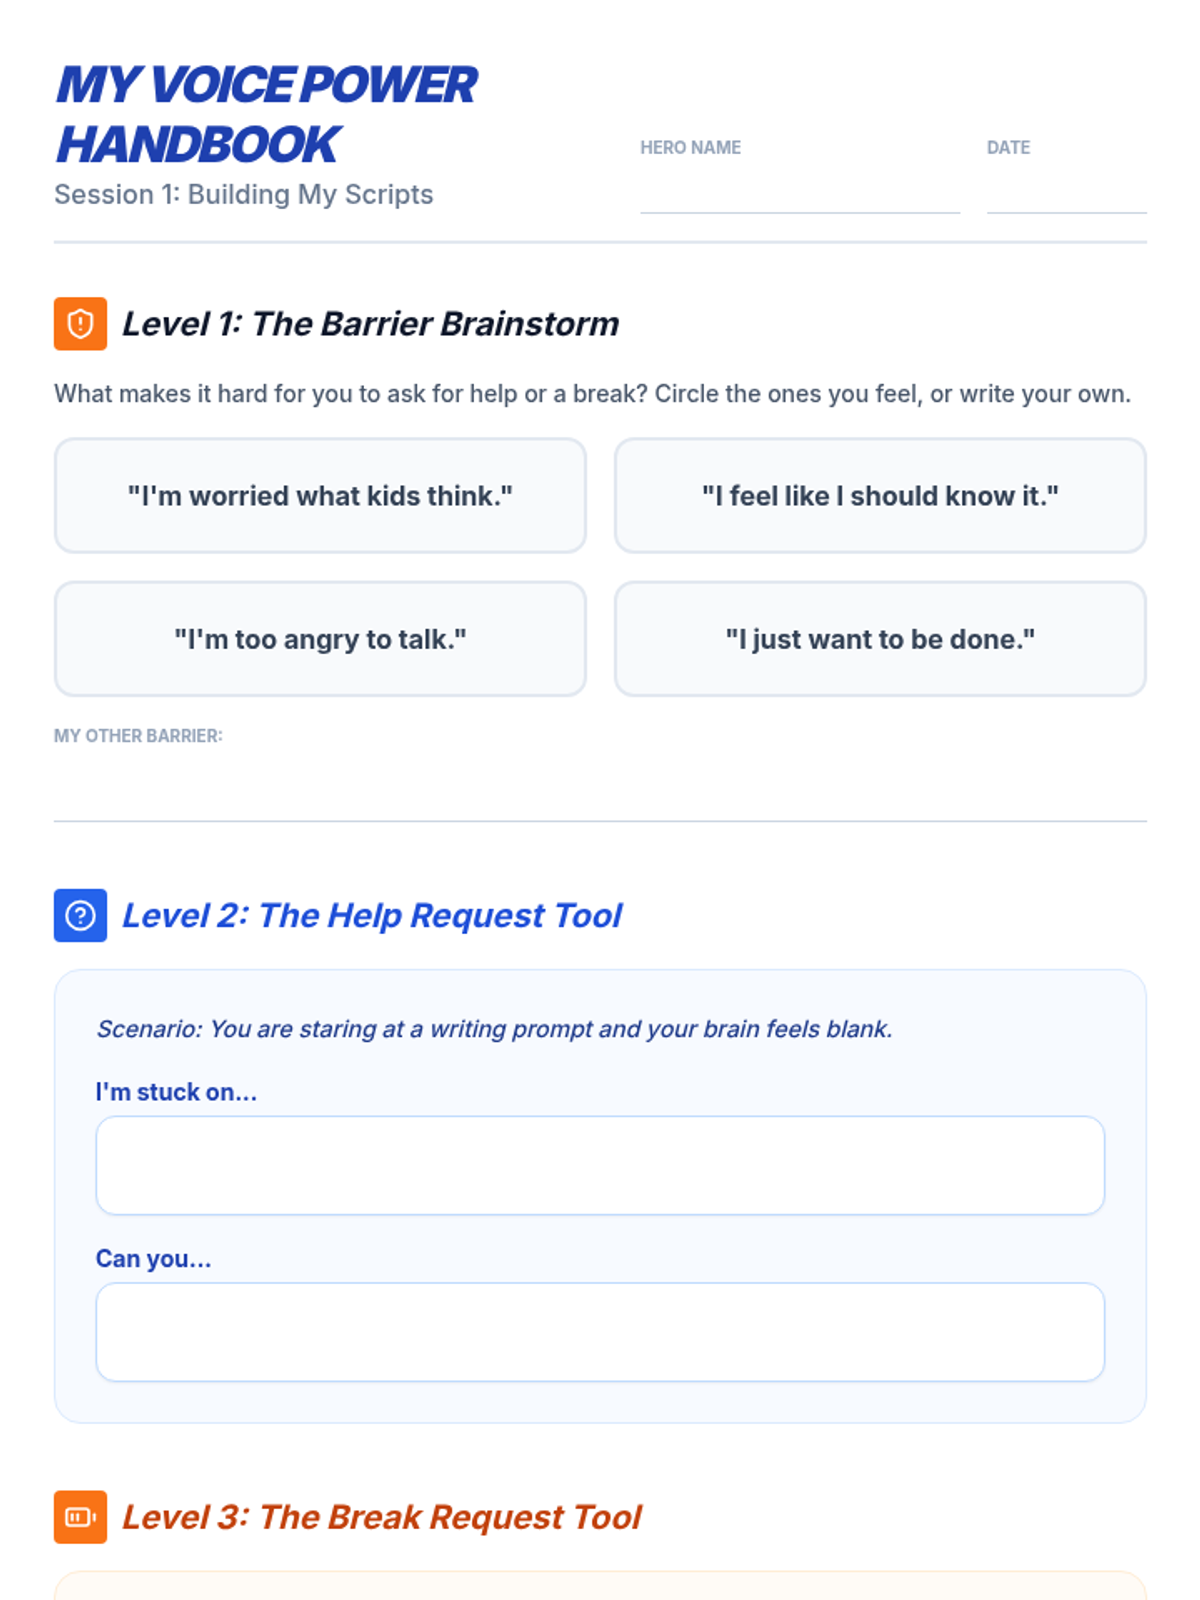The width and height of the screenshot is (1200, 1600).
Task: Select the "I'm too angry to talk" card
Action: [320, 639]
